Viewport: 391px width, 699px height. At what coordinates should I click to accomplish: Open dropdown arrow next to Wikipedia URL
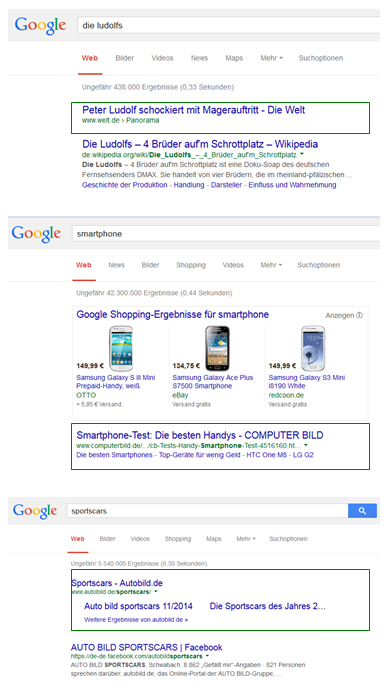coord(302,154)
